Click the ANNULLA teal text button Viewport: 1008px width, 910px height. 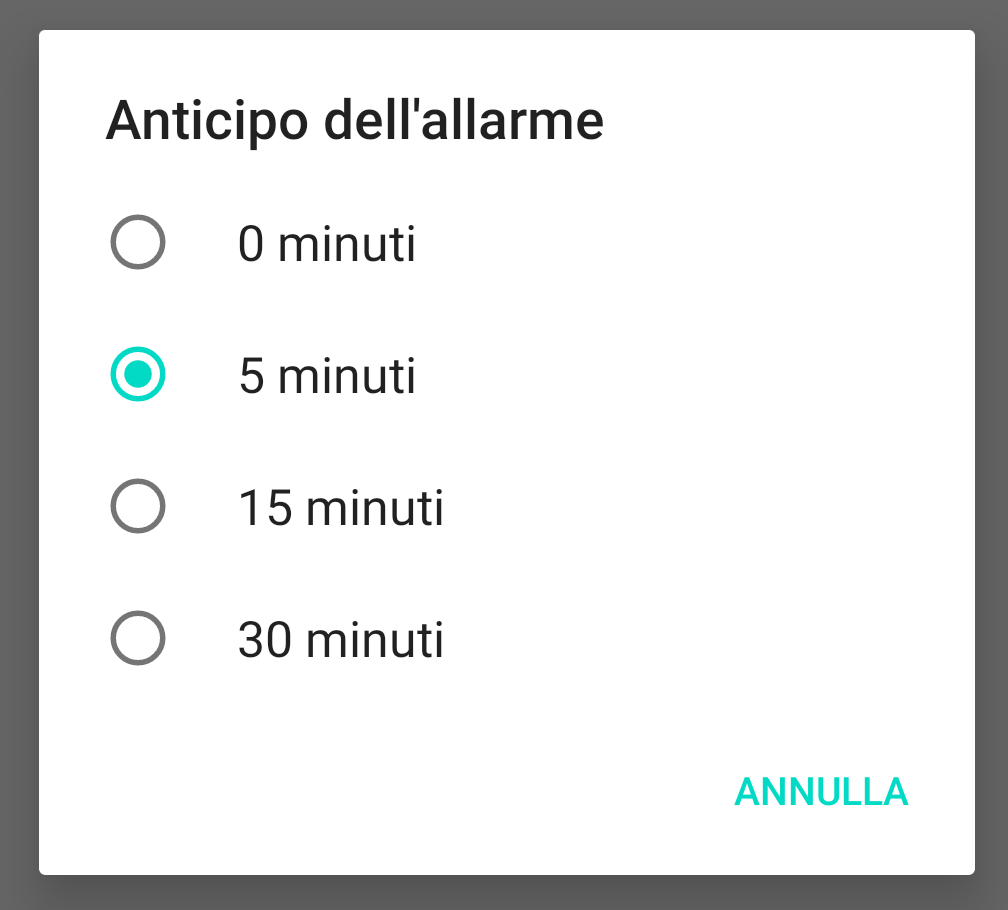[821, 792]
